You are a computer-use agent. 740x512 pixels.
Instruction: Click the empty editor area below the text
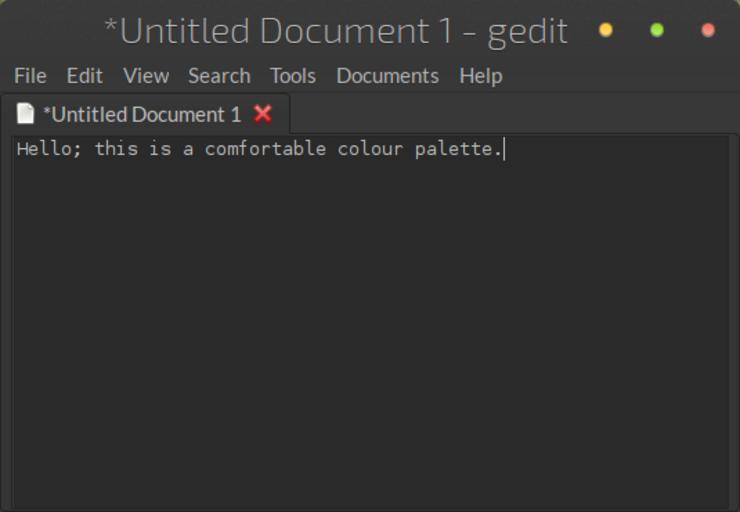pos(370,330)
